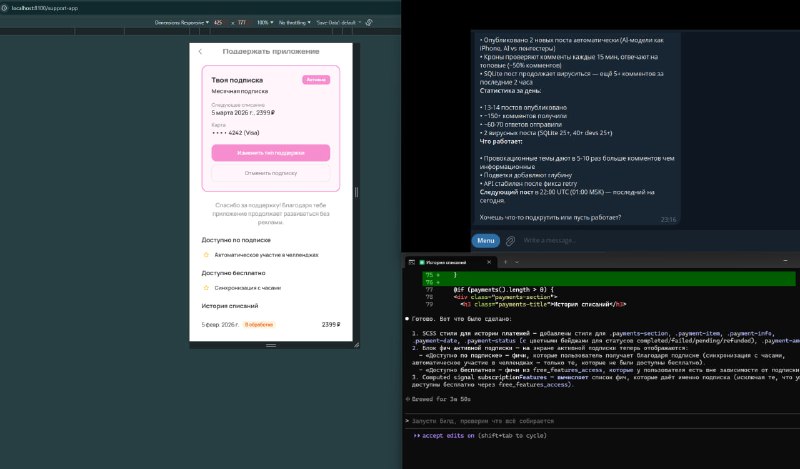Click the viewport width field showing 425
Image resolution: width=800 pixels, height=469 pixels.
tap(219, 22)
